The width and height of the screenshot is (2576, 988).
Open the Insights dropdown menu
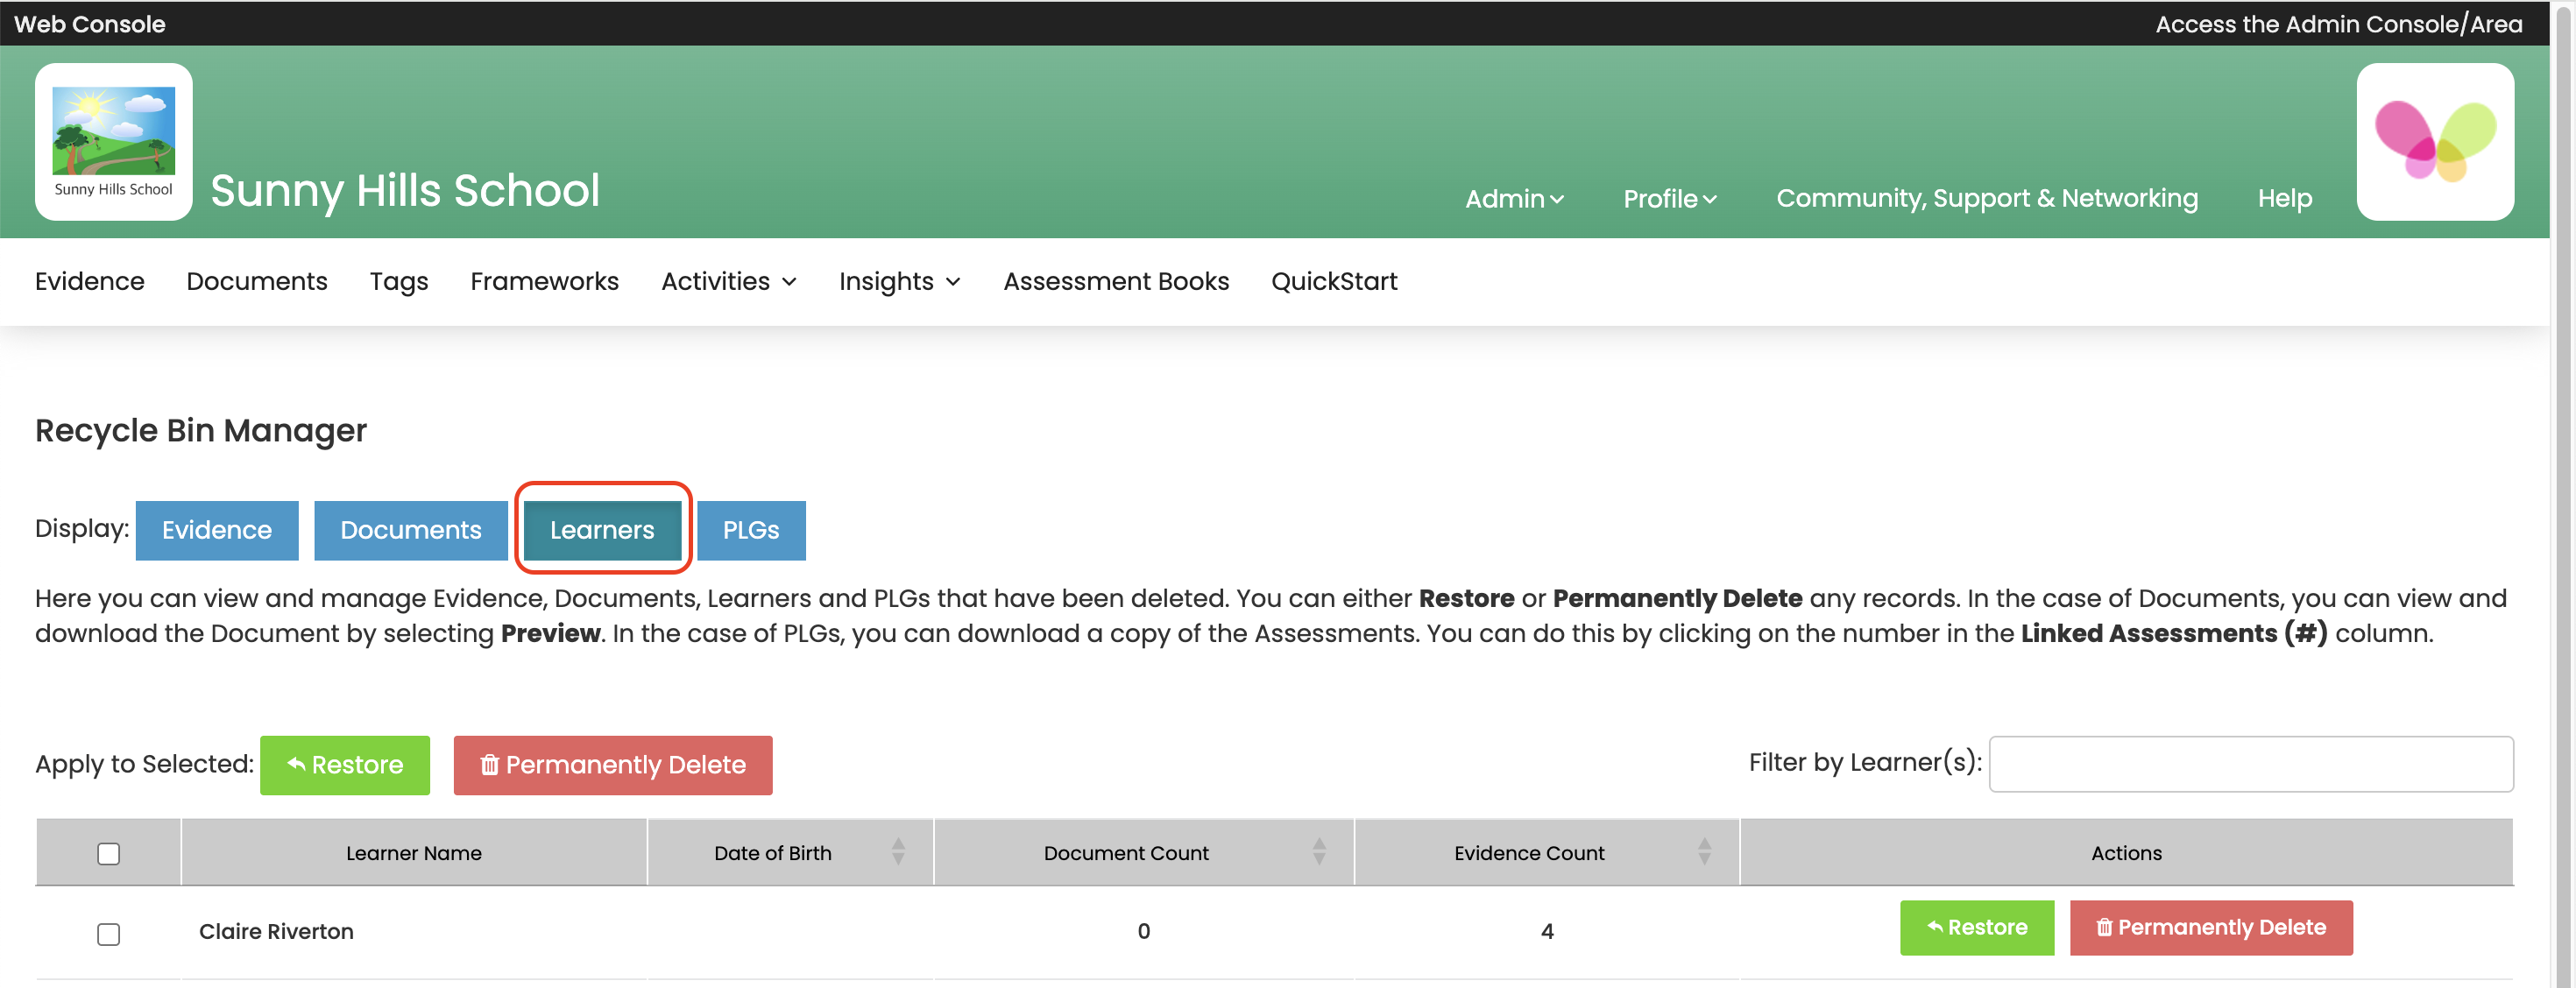click(898, 282)
